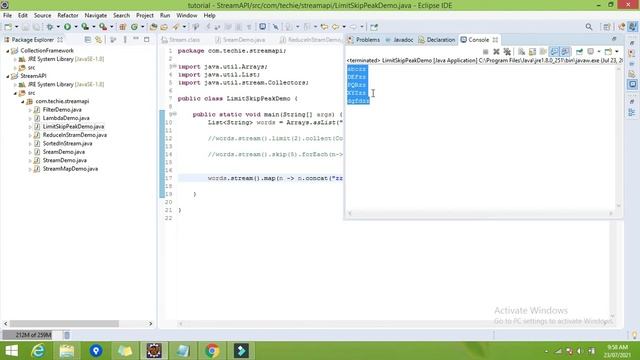The image size is (640, 360).
Task: Click the New file toolbar icon
Action: 8,27
